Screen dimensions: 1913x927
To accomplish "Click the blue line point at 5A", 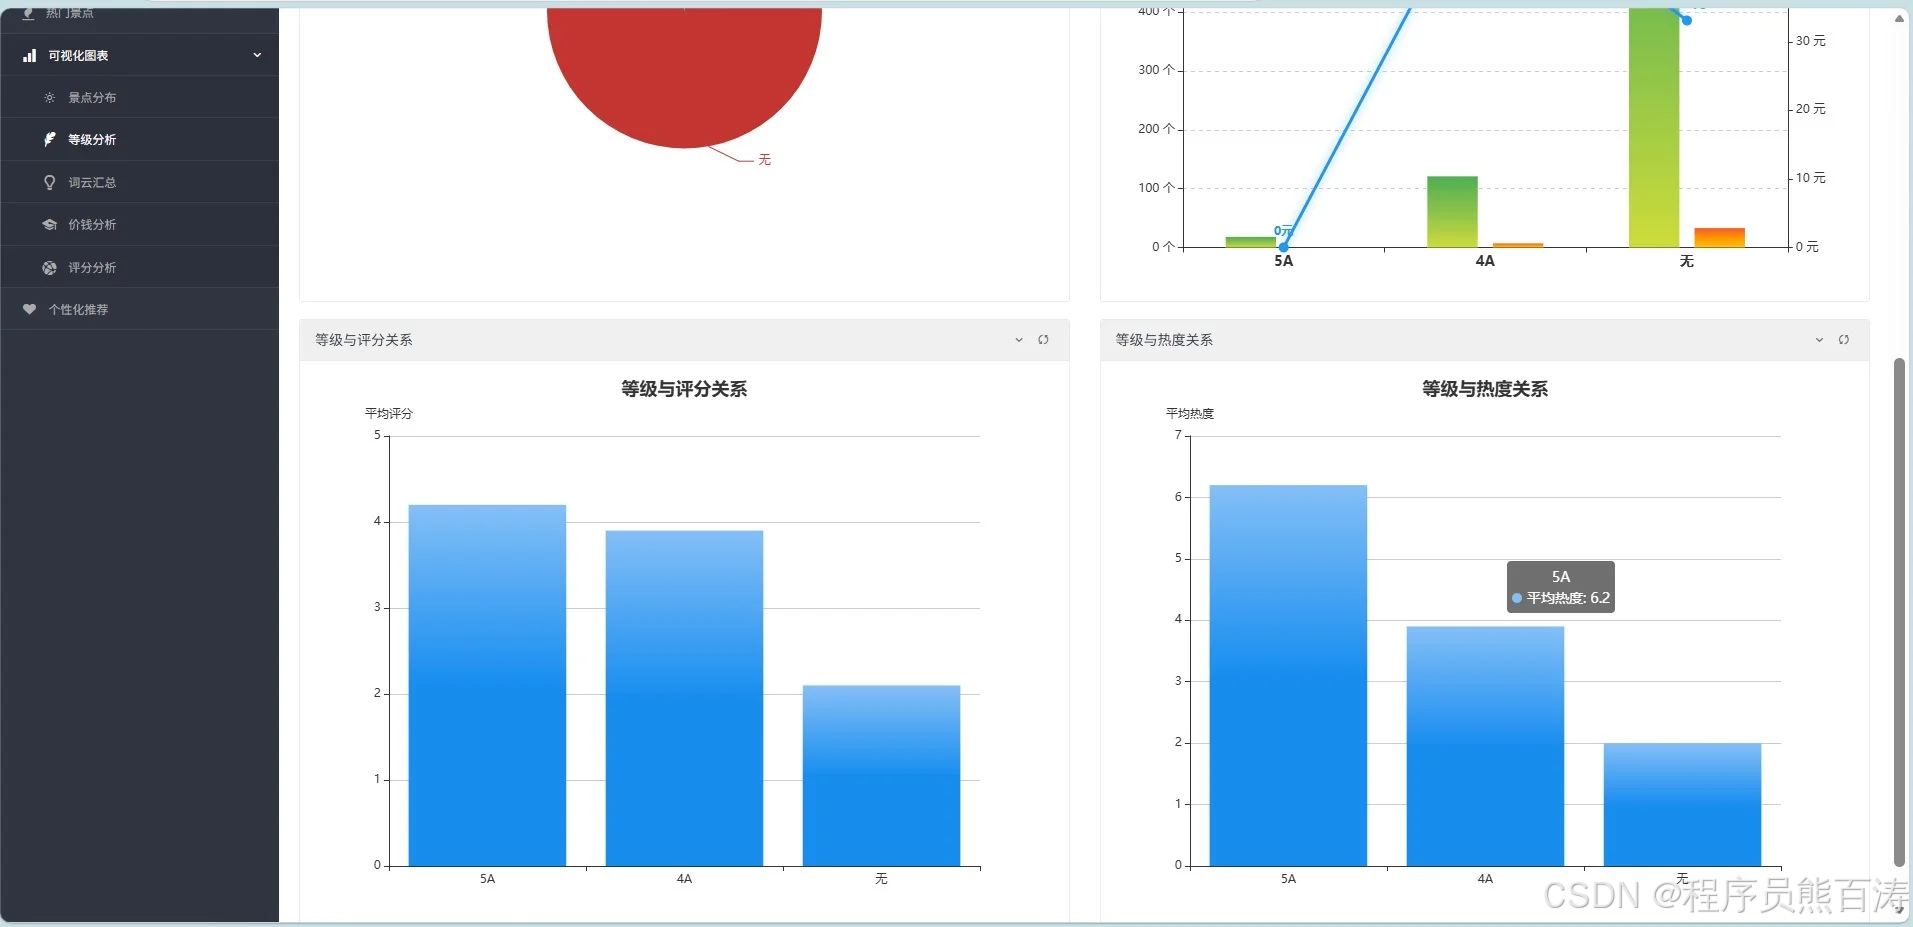I will [1283, 246].
